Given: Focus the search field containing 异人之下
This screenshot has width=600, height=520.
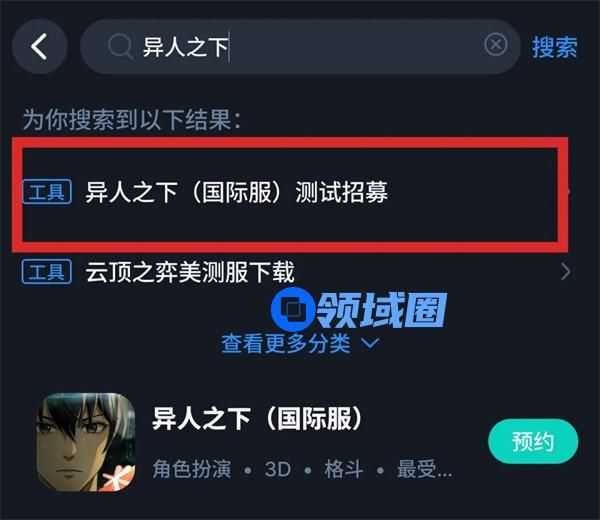Looking at the screenshot, I should (x=300, y=46).
